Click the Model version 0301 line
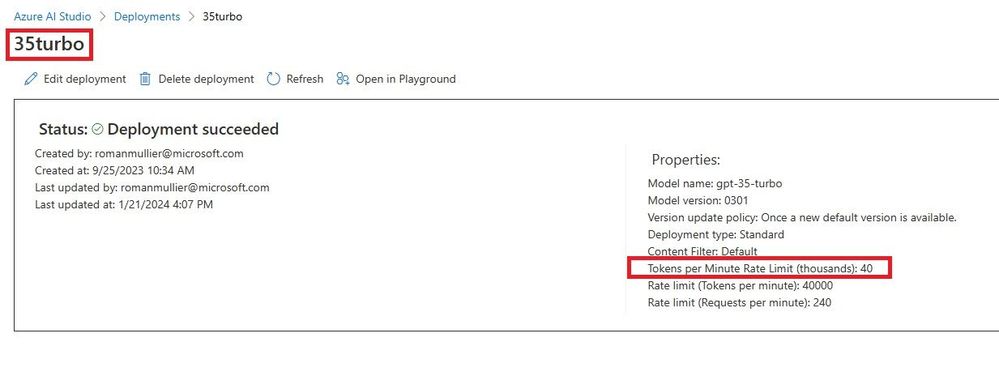Screen dimensions: 999x381 (697, 201)
